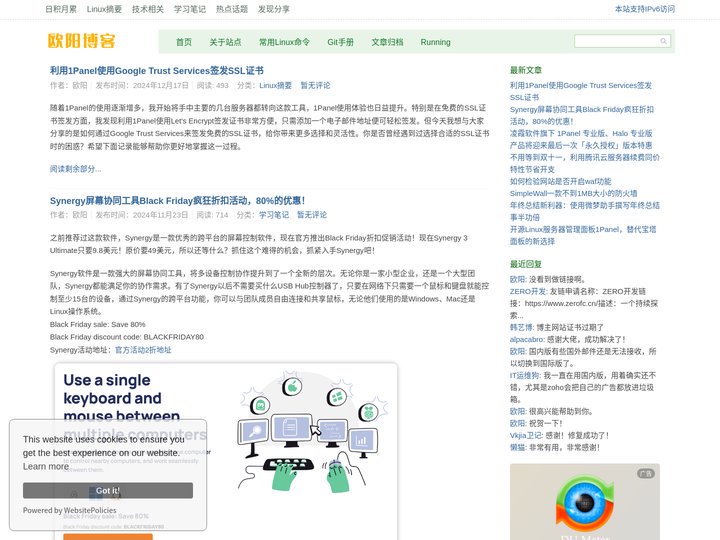This screenshot has width=720, height=540.
Task: Click commenter name Vkjia卫记
Action: tap(526, 435)
